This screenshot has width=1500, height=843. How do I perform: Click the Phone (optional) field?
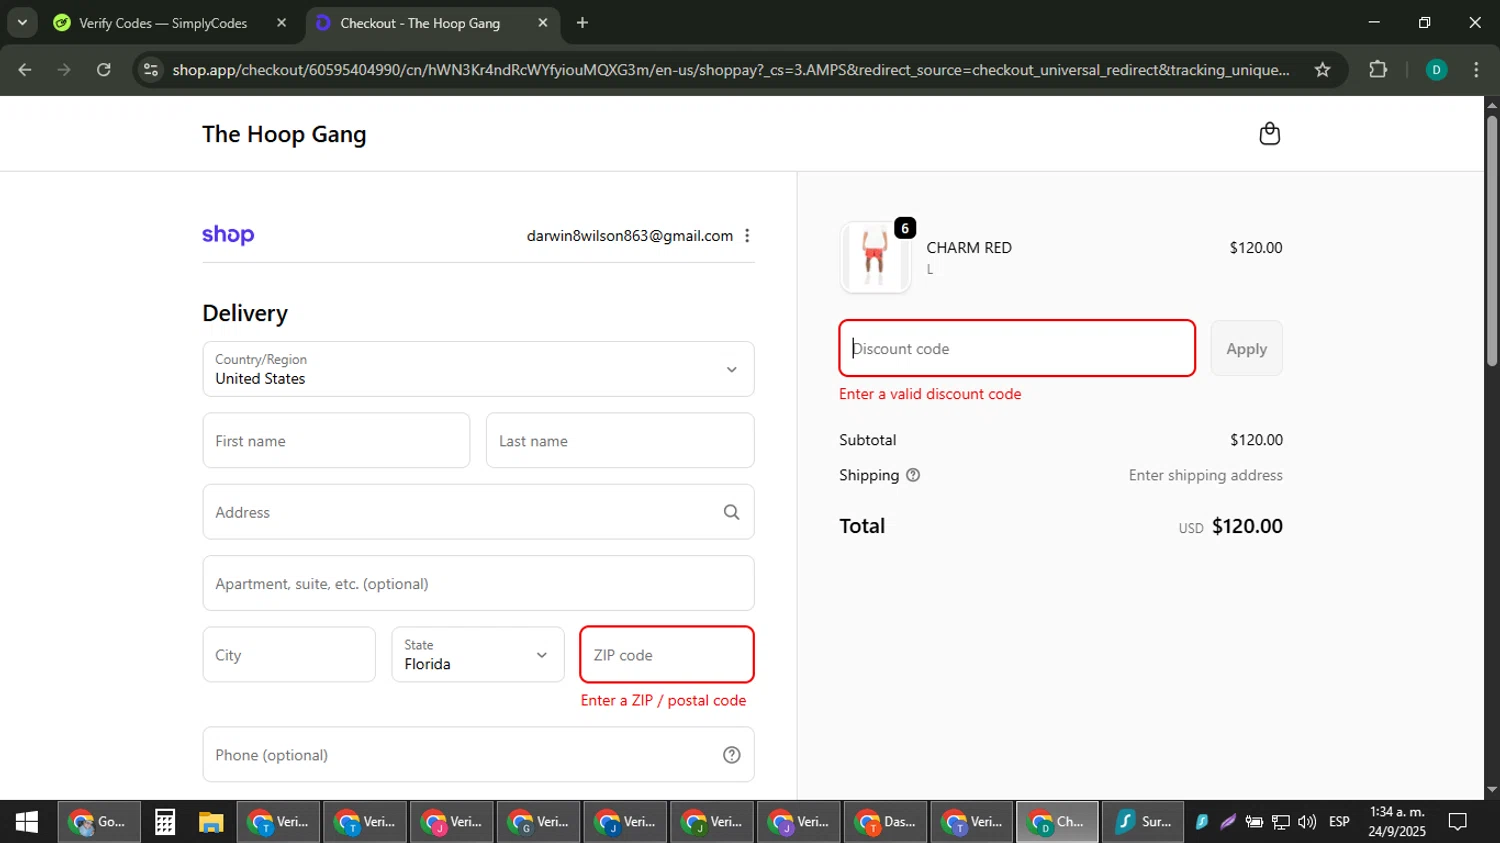pos(478,755)
